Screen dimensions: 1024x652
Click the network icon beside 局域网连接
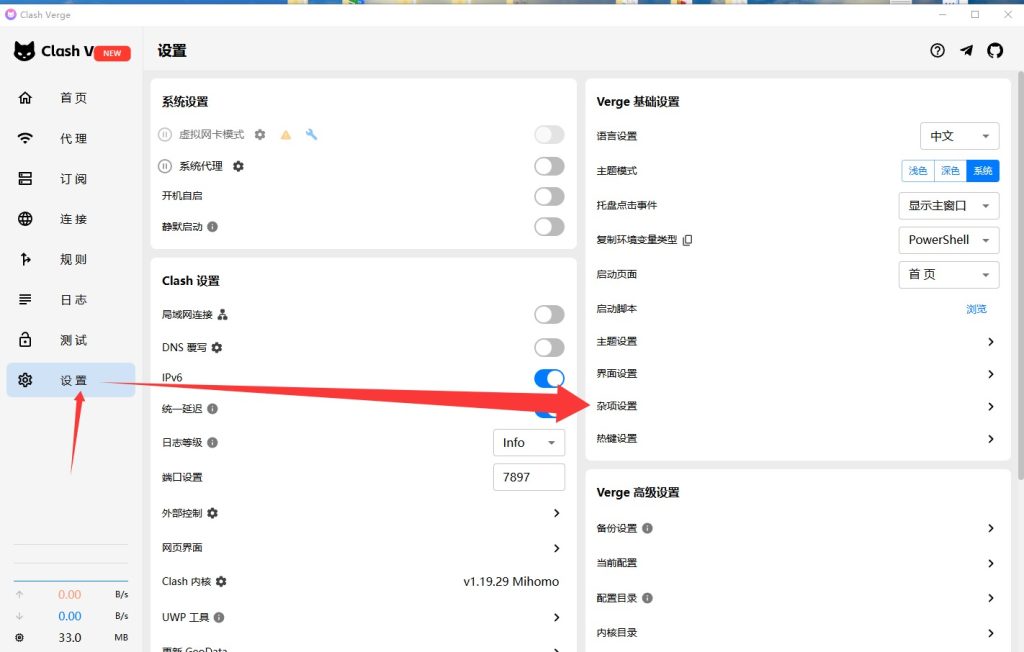[x=223, y=315]
